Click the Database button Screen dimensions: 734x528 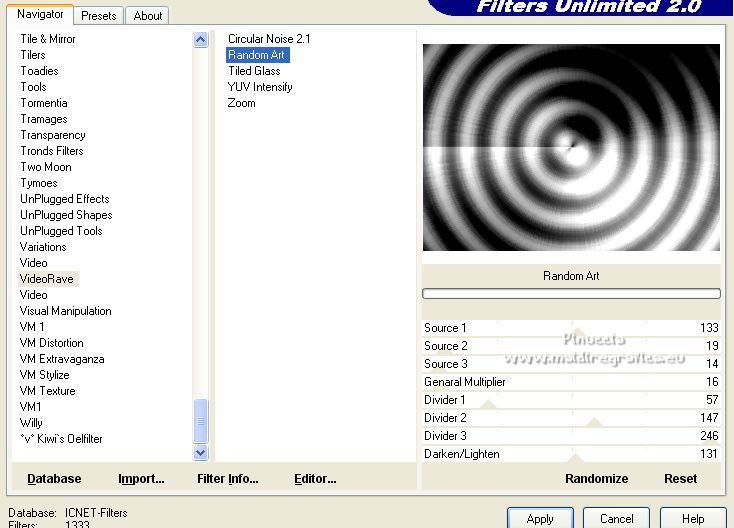point(54,479)
